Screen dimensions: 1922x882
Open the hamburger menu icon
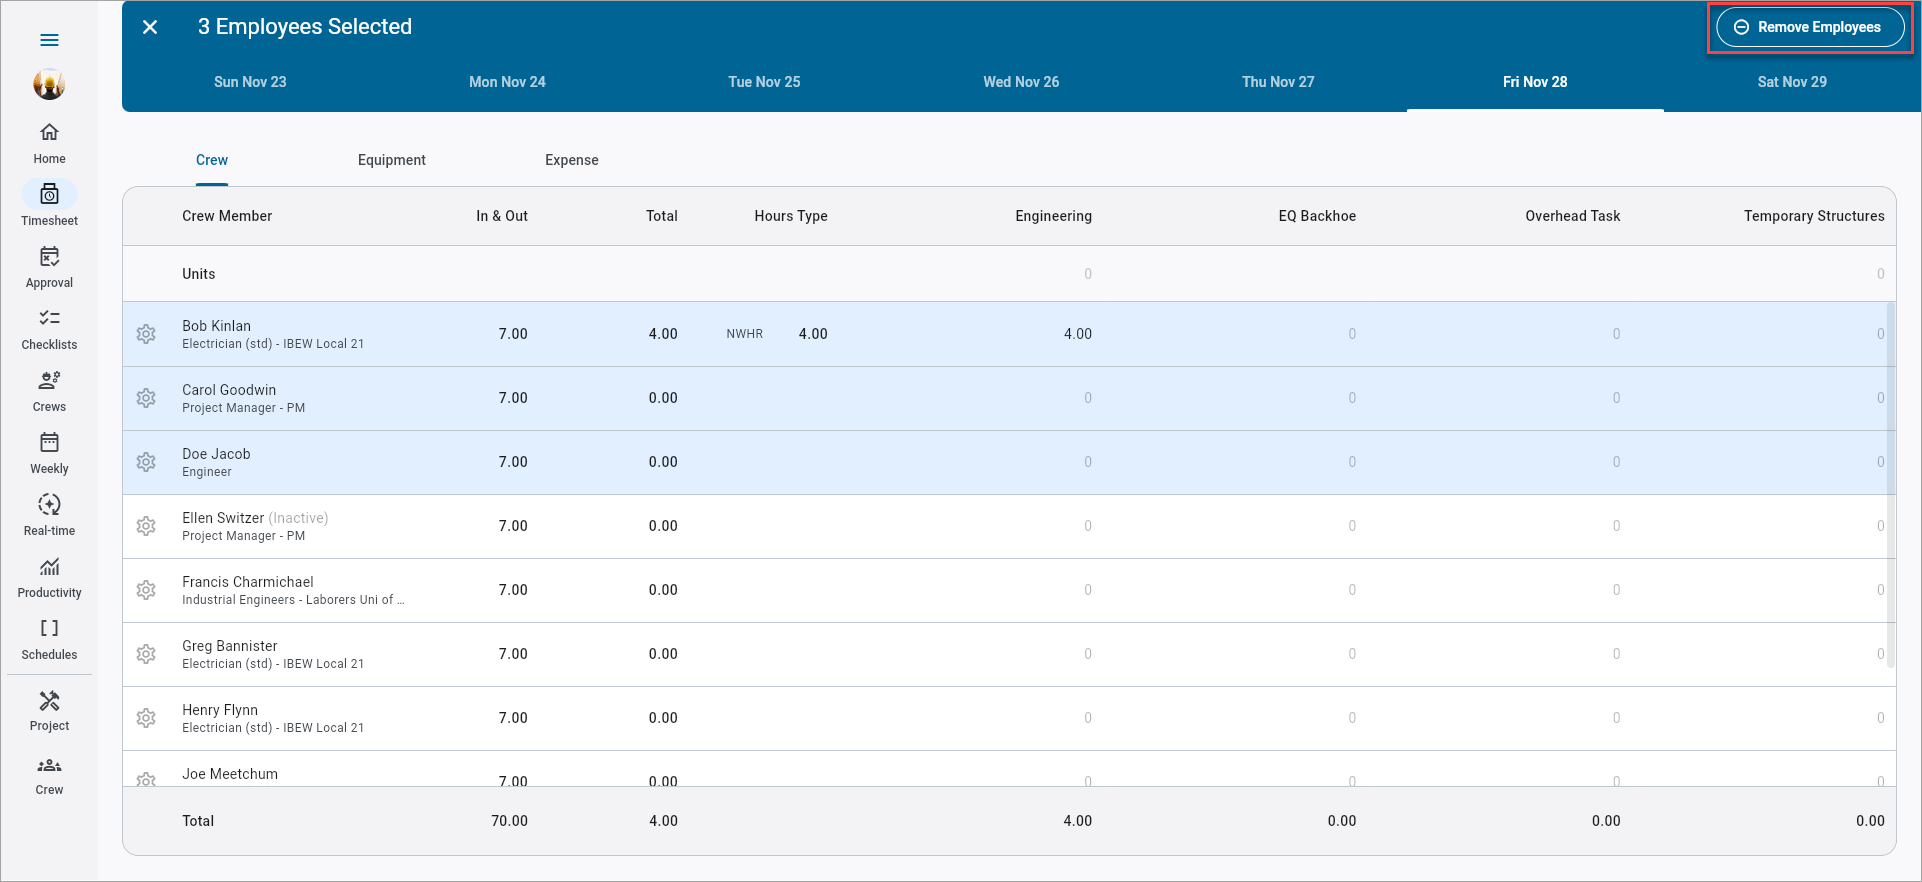(x=49, y=40)
